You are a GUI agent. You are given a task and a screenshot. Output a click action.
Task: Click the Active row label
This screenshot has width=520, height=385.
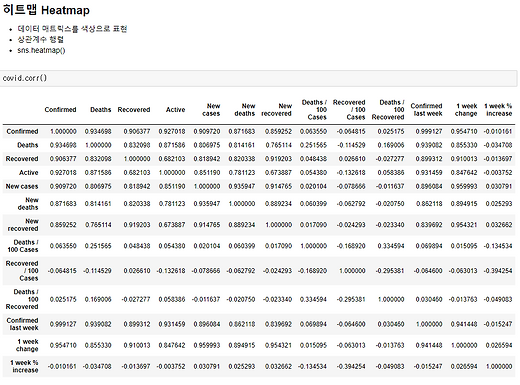29,173
